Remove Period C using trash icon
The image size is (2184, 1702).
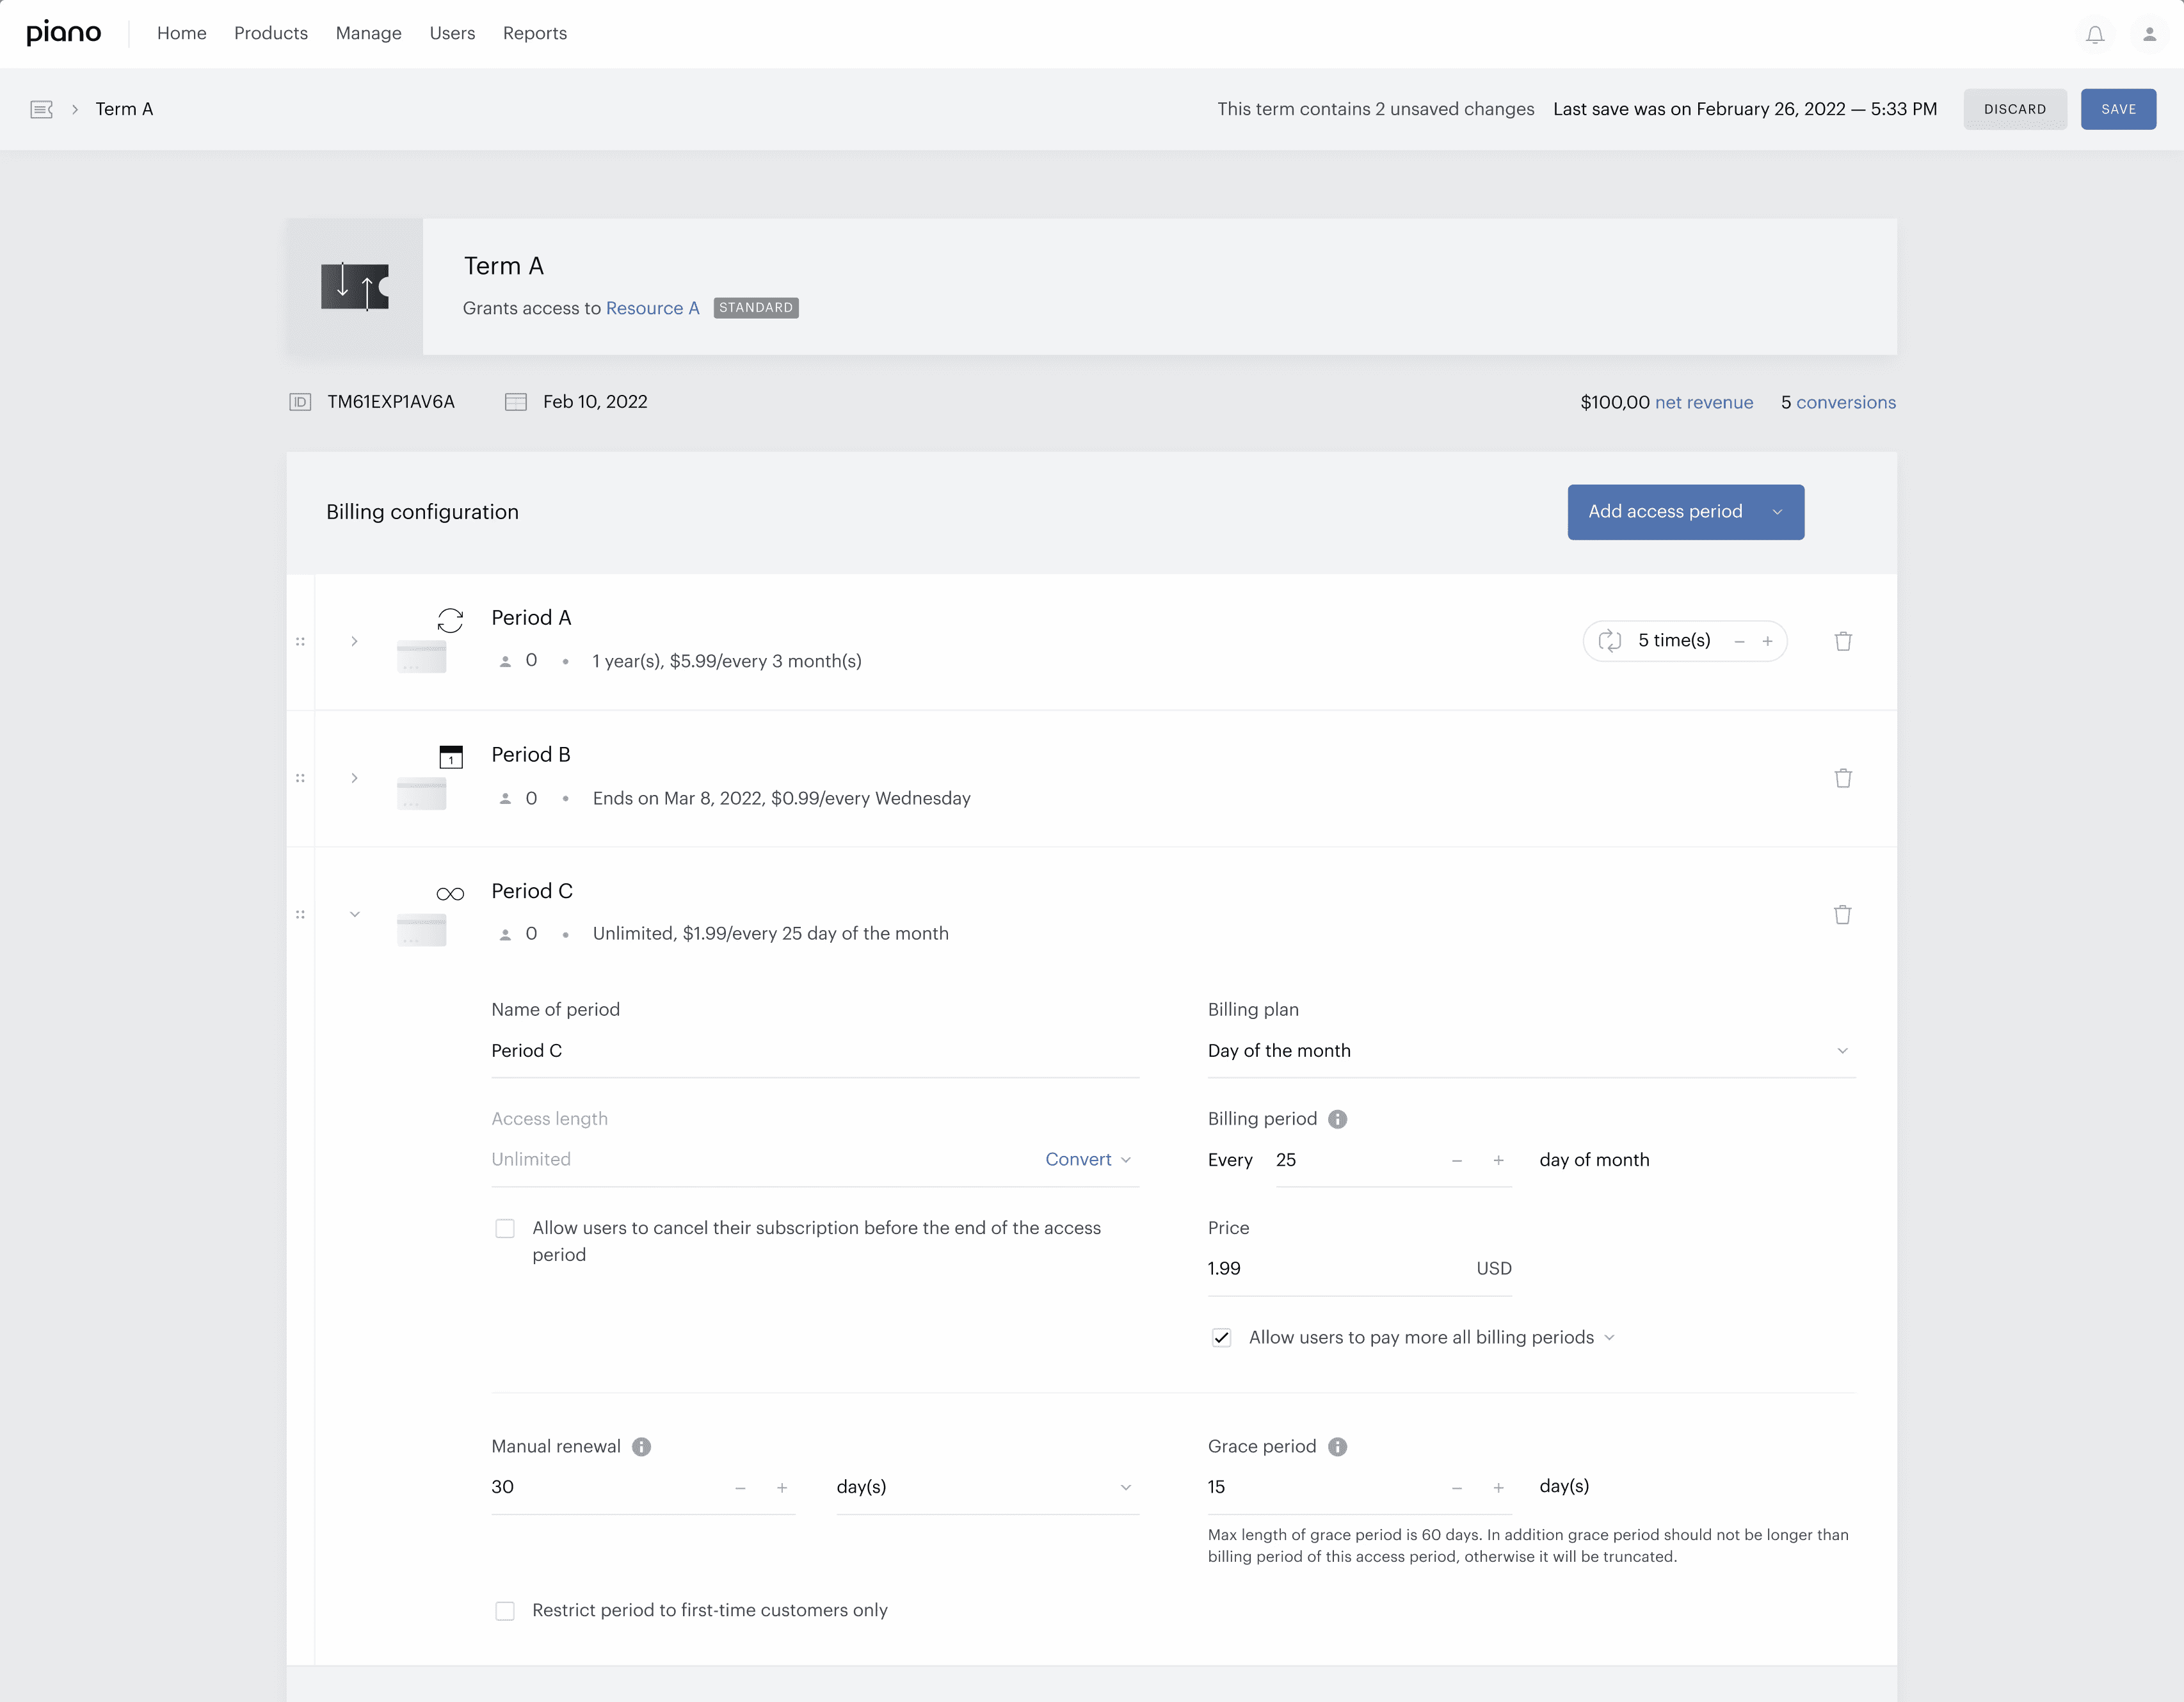1842,914
